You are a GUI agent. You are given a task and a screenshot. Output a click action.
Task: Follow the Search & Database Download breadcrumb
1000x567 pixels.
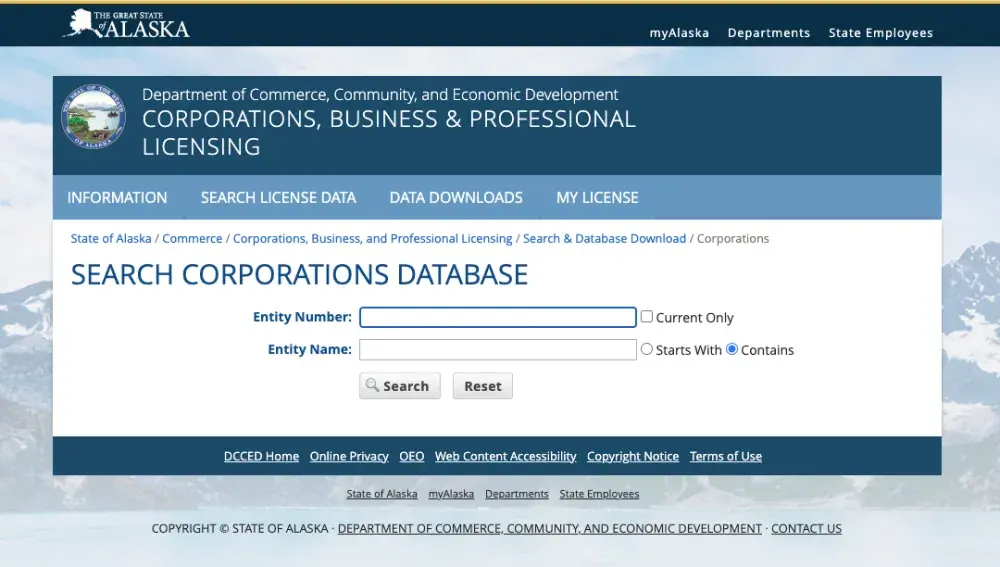point(604,239)
